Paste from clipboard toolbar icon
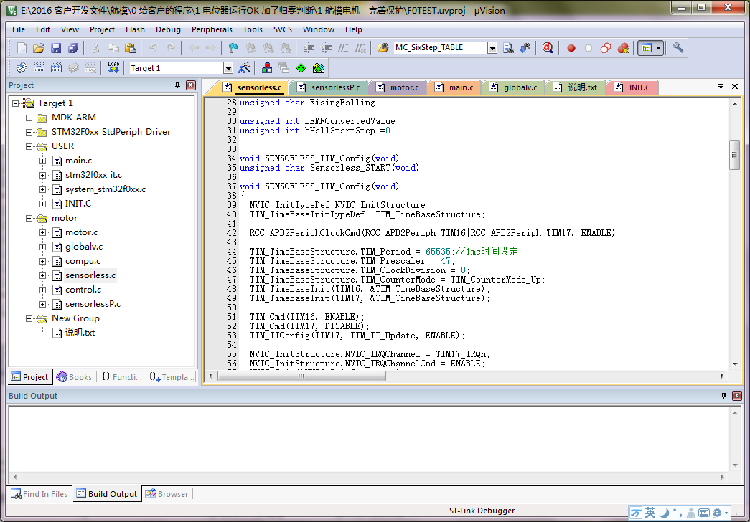The width and height of the screenshot is (750, 522). pyautogui.click(x=131, y=48)
